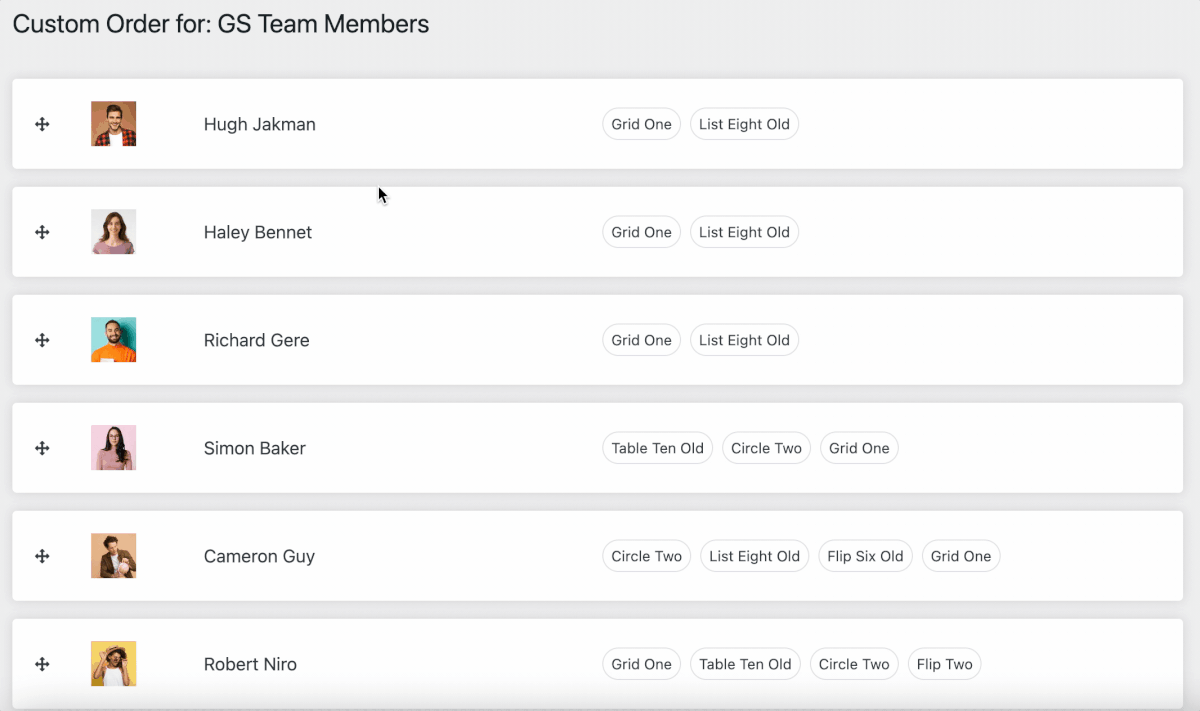Click the Richard Gere member name

(256, 340)
